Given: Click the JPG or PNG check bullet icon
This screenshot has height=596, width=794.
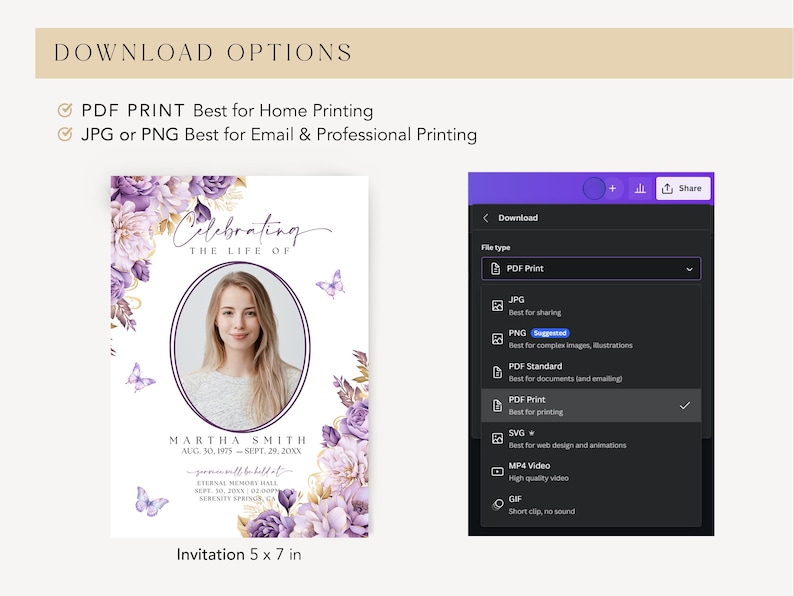Looking at the screenshot, I should click(x=65, y=134).
